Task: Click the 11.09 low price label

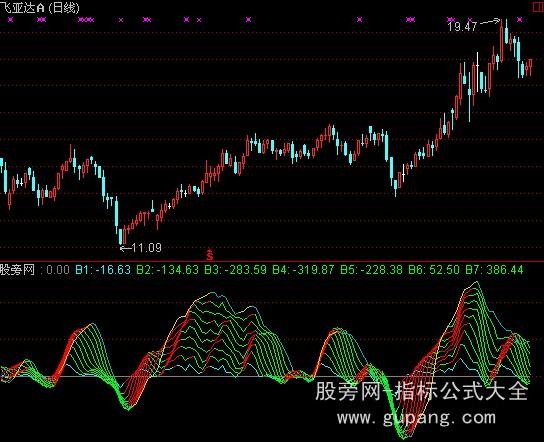Action: (147, 248)
